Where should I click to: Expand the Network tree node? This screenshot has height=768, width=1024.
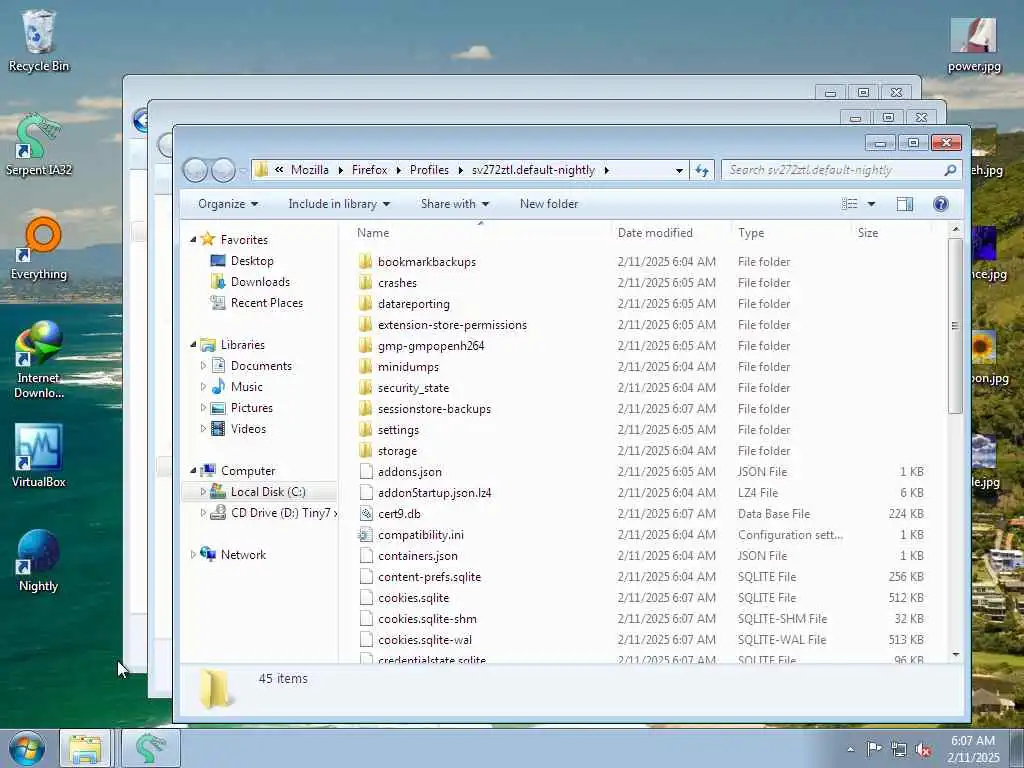193,554
